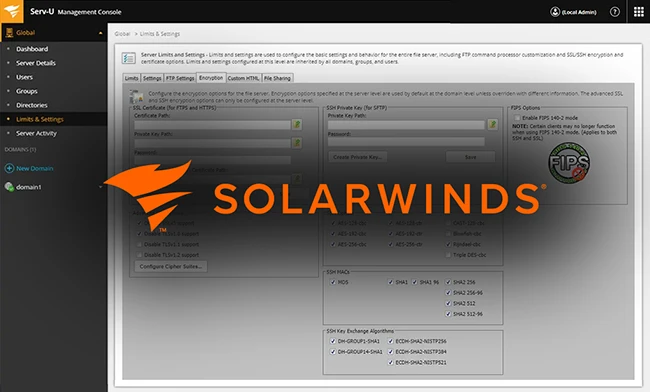Screen dimensions: 650x392
Task: Click the plus icon beside New Domain
Action: tap(9, 168)
